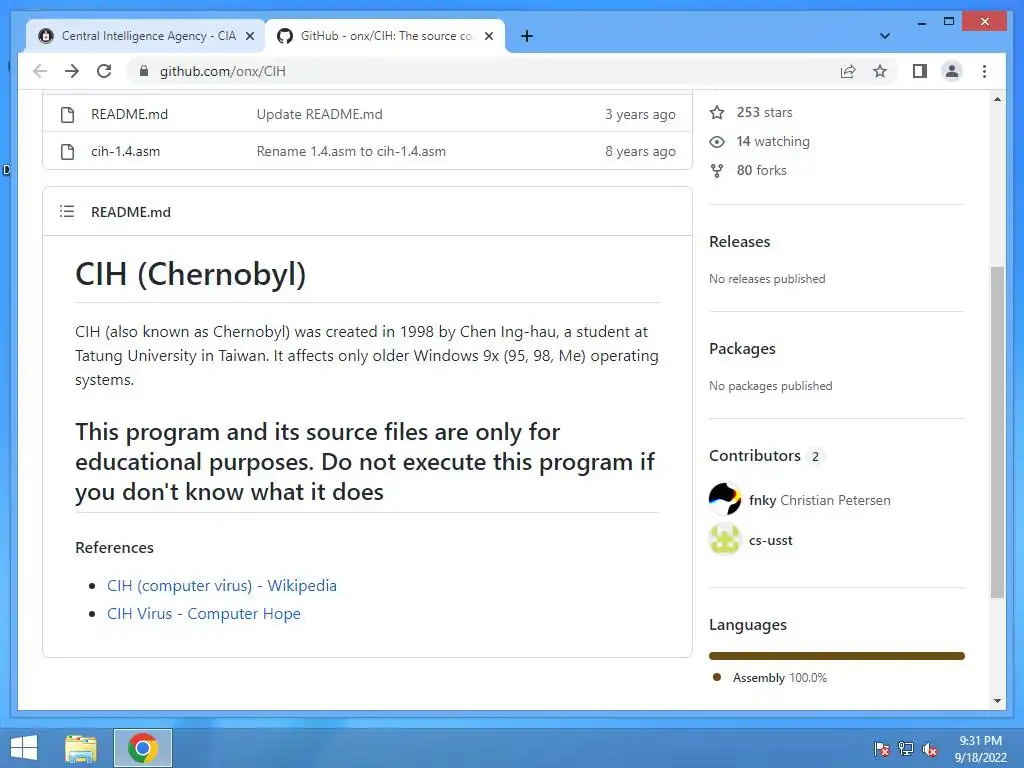Click the 3 years ago timestamp

640,114
